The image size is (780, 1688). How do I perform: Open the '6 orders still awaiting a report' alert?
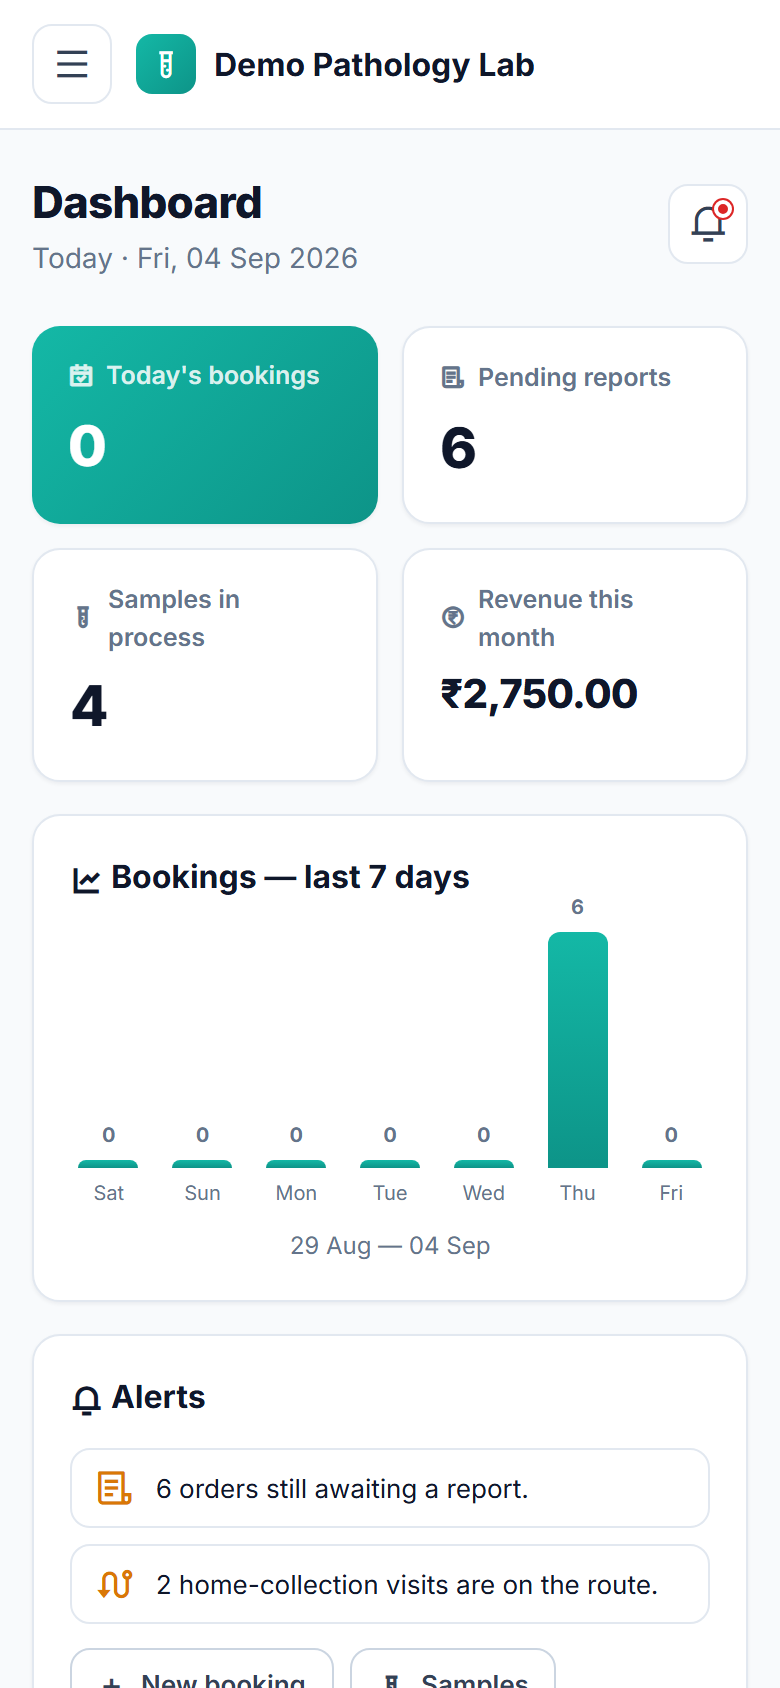pyautogui.click(x=390, y=1488)
